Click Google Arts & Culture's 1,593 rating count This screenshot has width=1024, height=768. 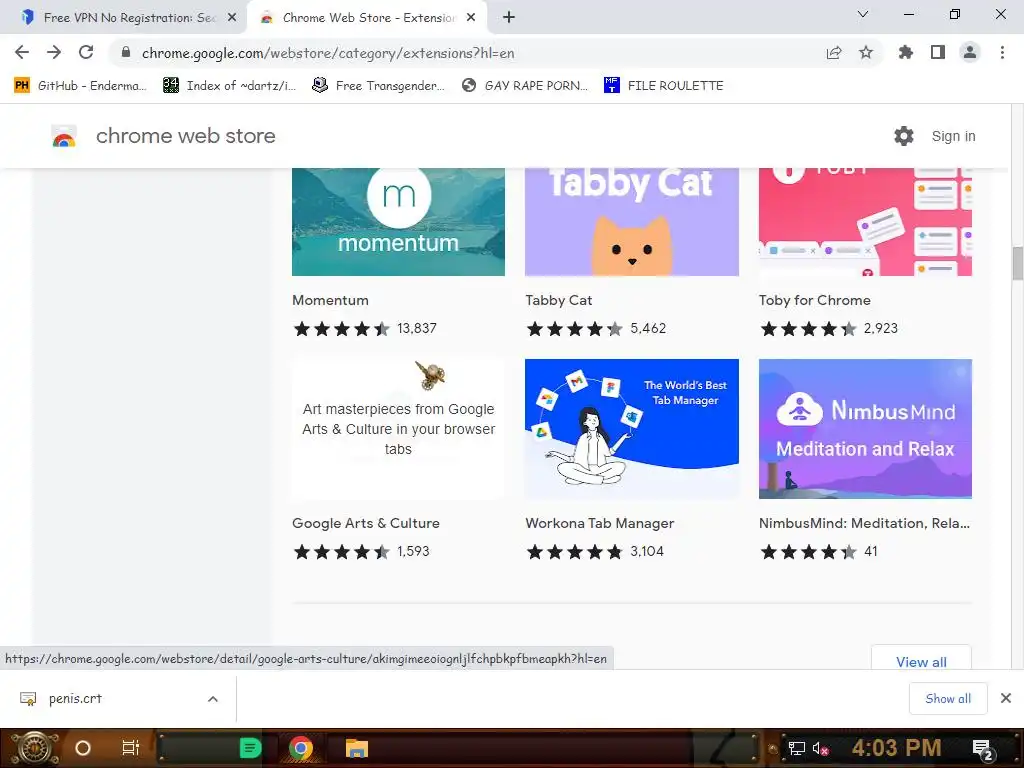click(x=413, y=551)
